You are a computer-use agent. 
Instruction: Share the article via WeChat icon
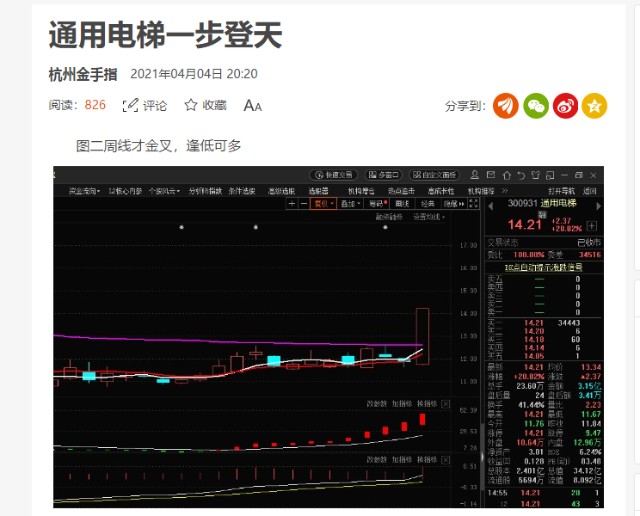(537, 105)
